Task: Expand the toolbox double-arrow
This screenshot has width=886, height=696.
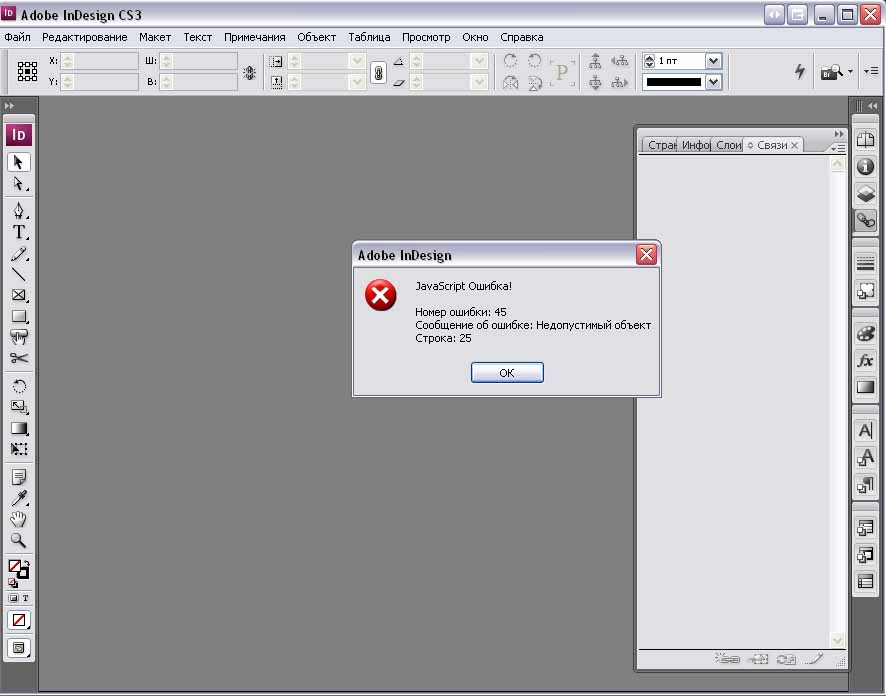Action: (x=10, y=106)
